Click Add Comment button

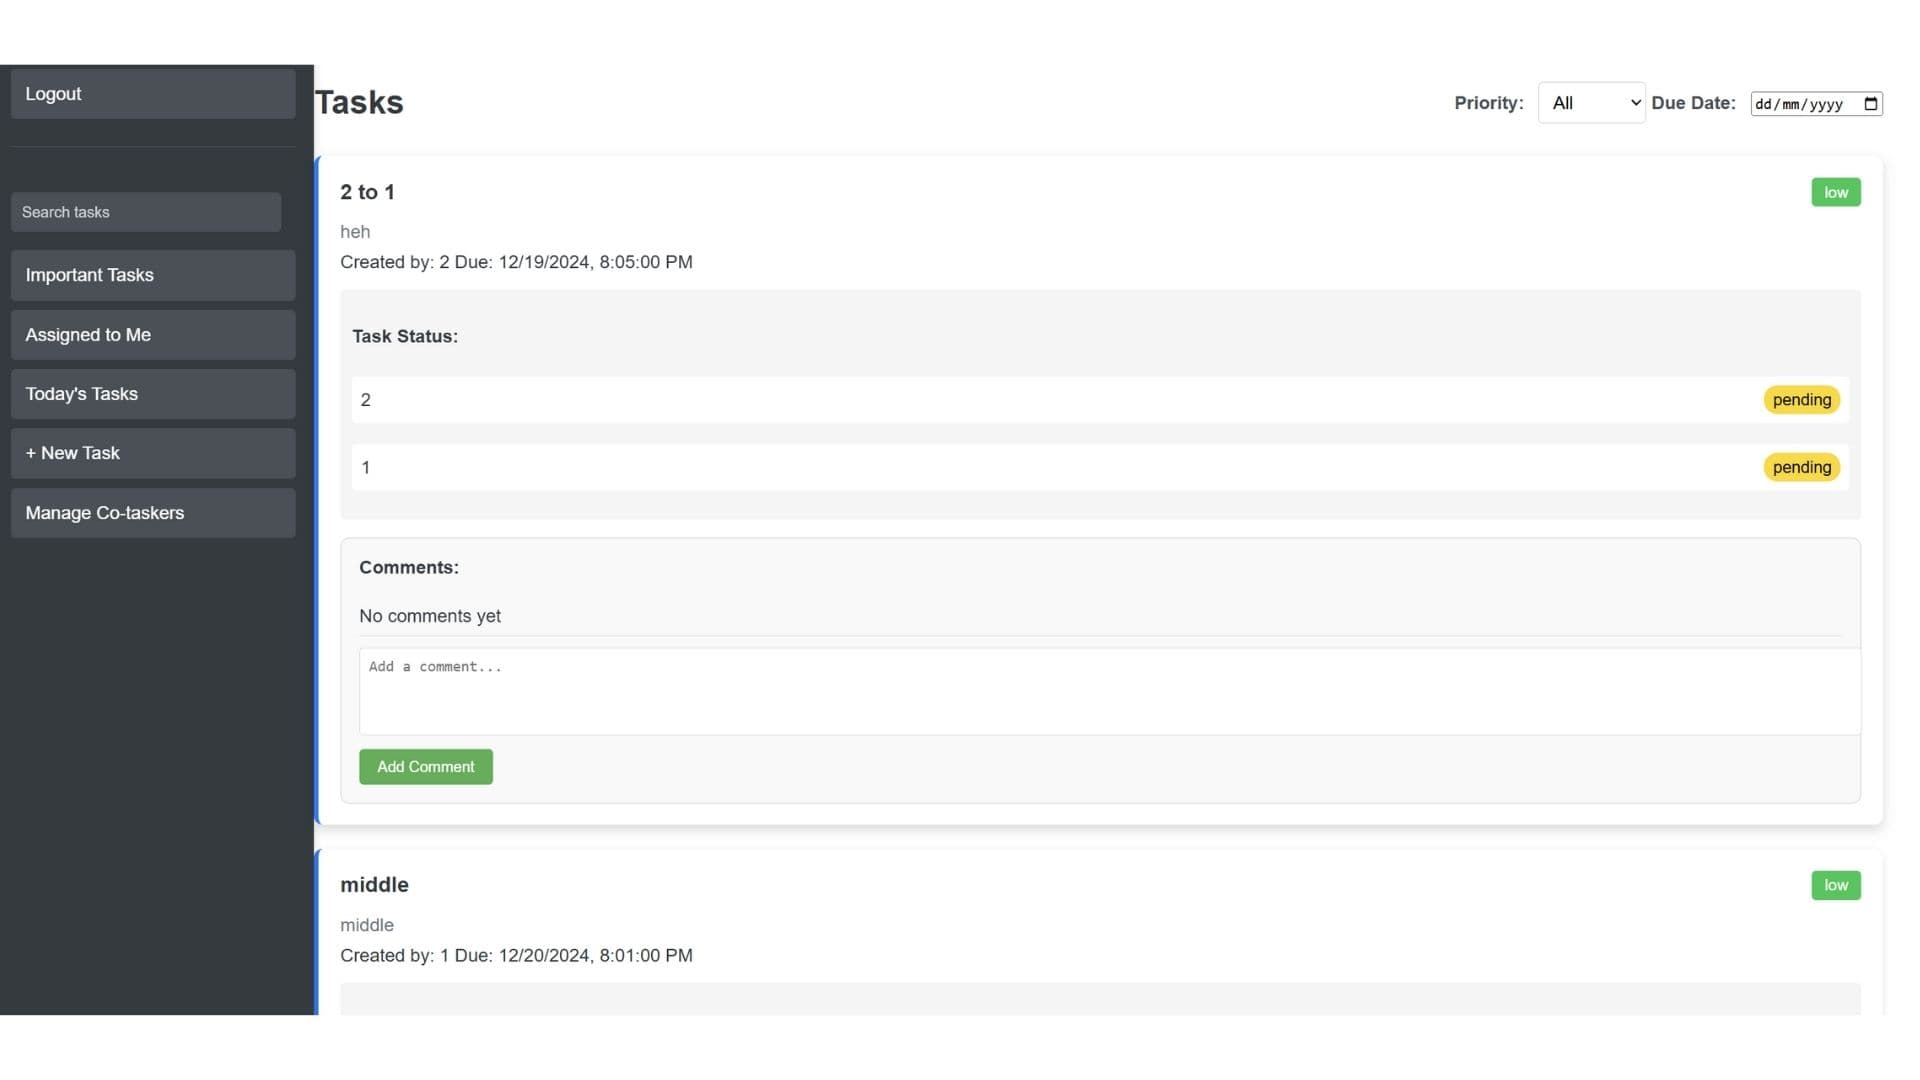pyautogui.click(x=426, y=767)
